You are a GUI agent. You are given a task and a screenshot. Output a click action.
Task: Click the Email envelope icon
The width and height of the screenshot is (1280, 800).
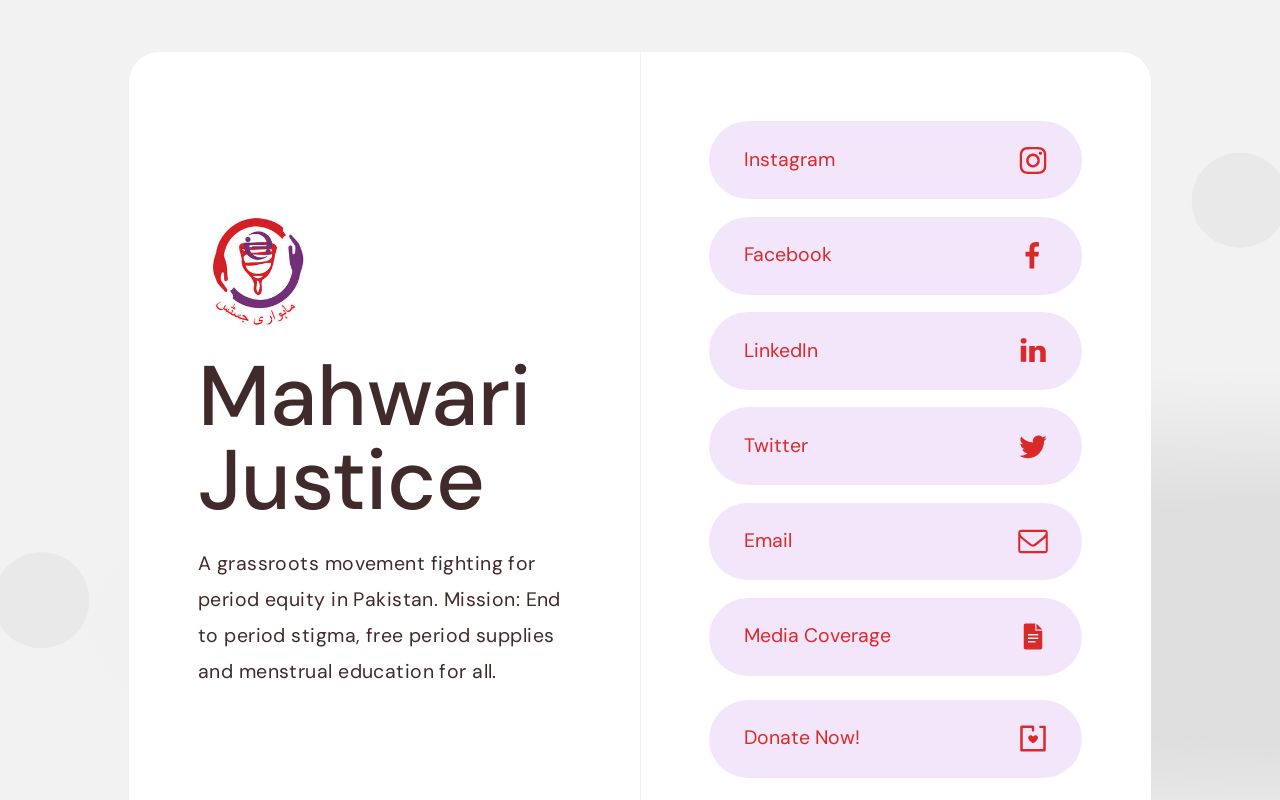(1033, 541)
